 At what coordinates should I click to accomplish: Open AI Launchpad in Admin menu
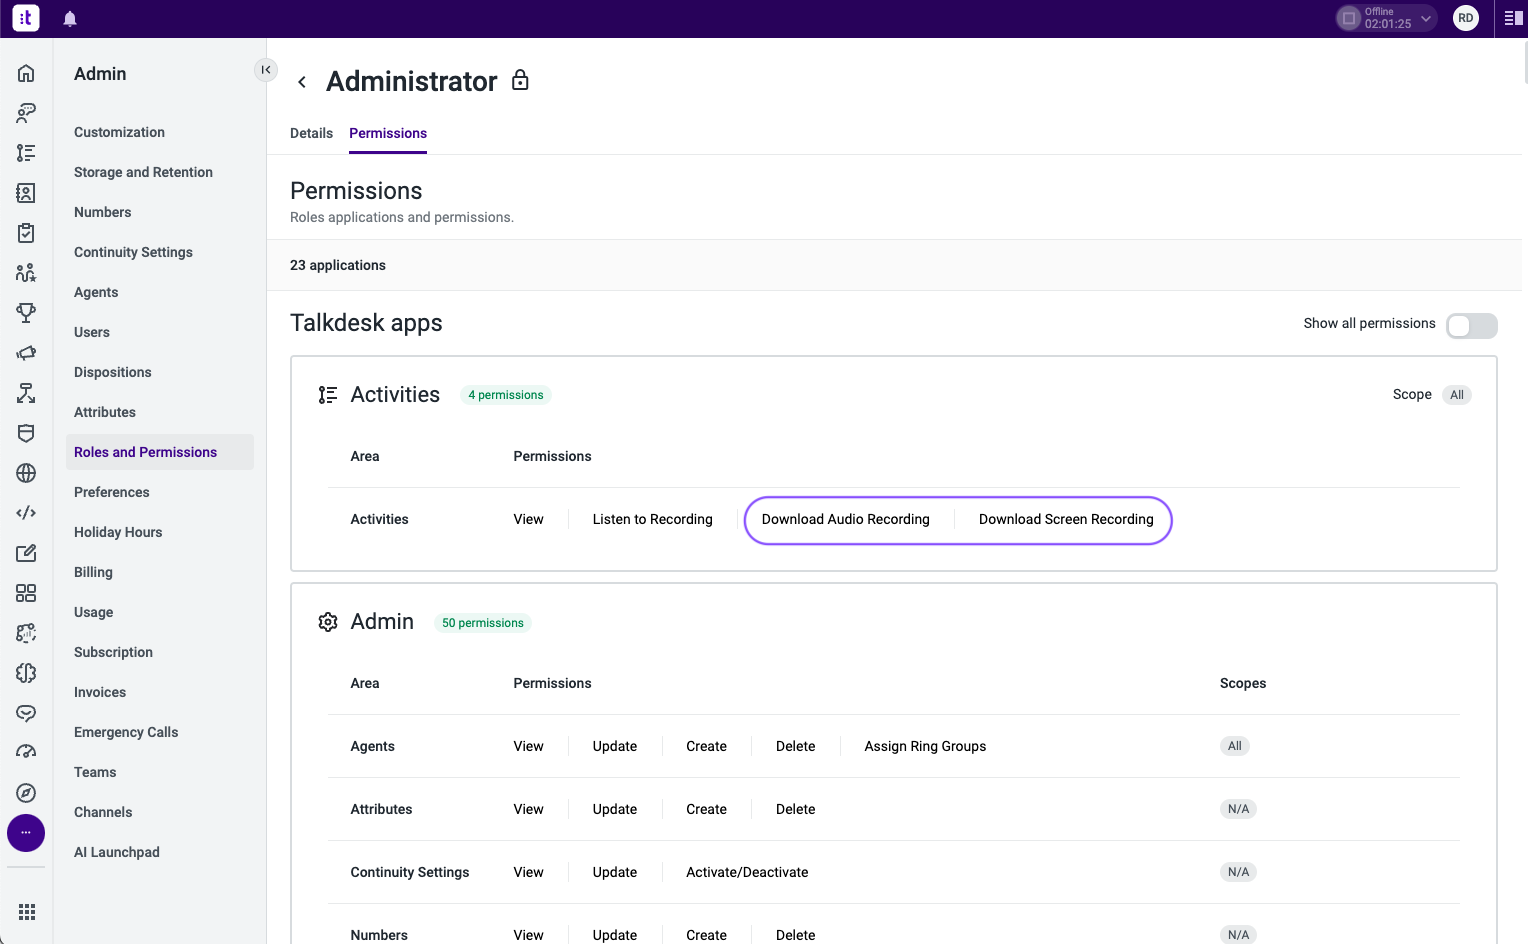[x=117, y=852]
